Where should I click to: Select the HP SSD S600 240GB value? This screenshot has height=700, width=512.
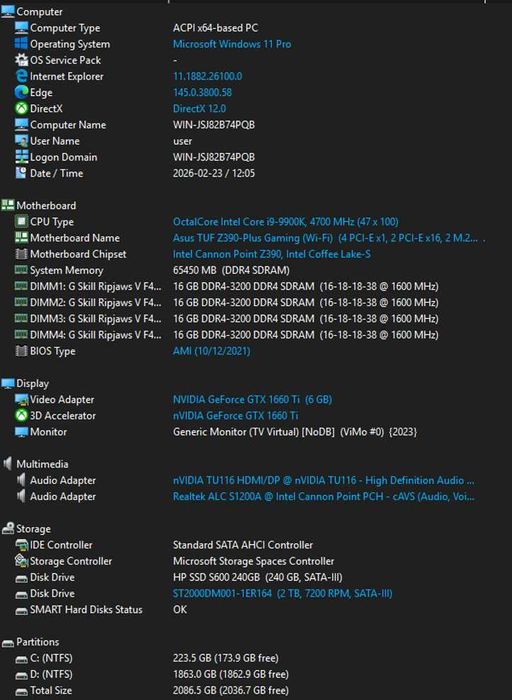(x=258, y=577)
